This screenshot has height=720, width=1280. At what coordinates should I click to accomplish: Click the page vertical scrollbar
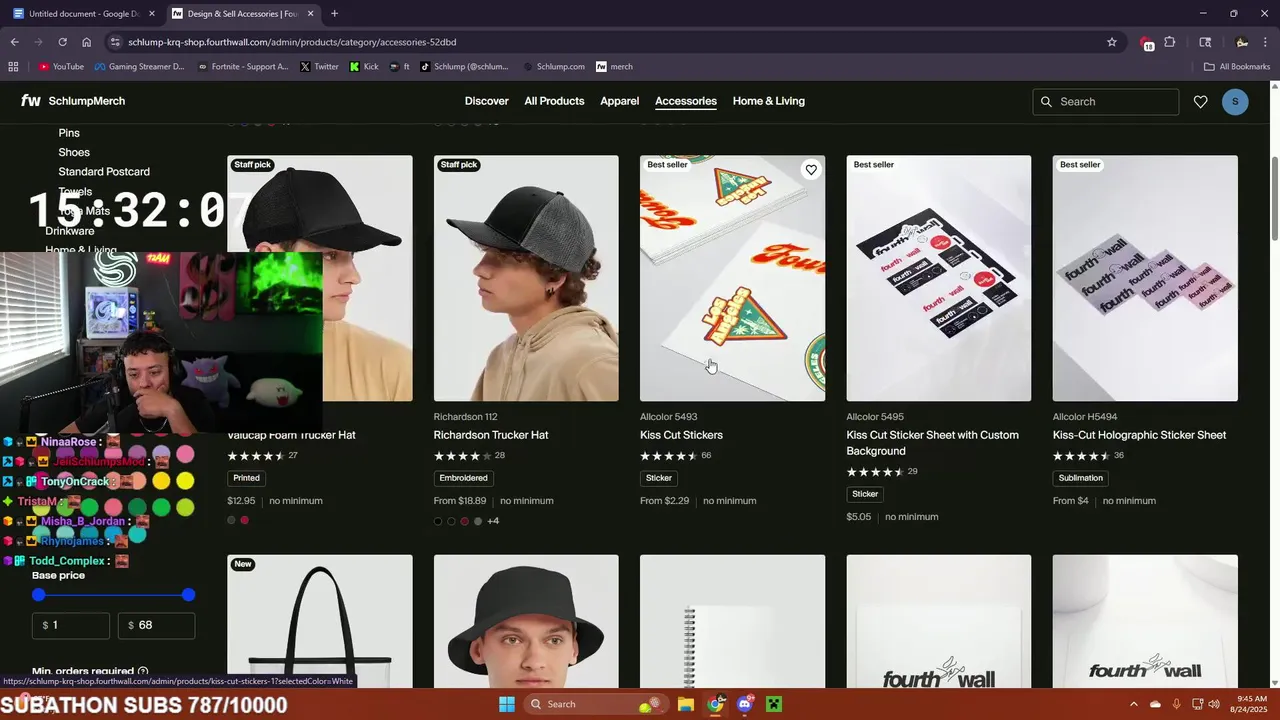click(1274, 198)
